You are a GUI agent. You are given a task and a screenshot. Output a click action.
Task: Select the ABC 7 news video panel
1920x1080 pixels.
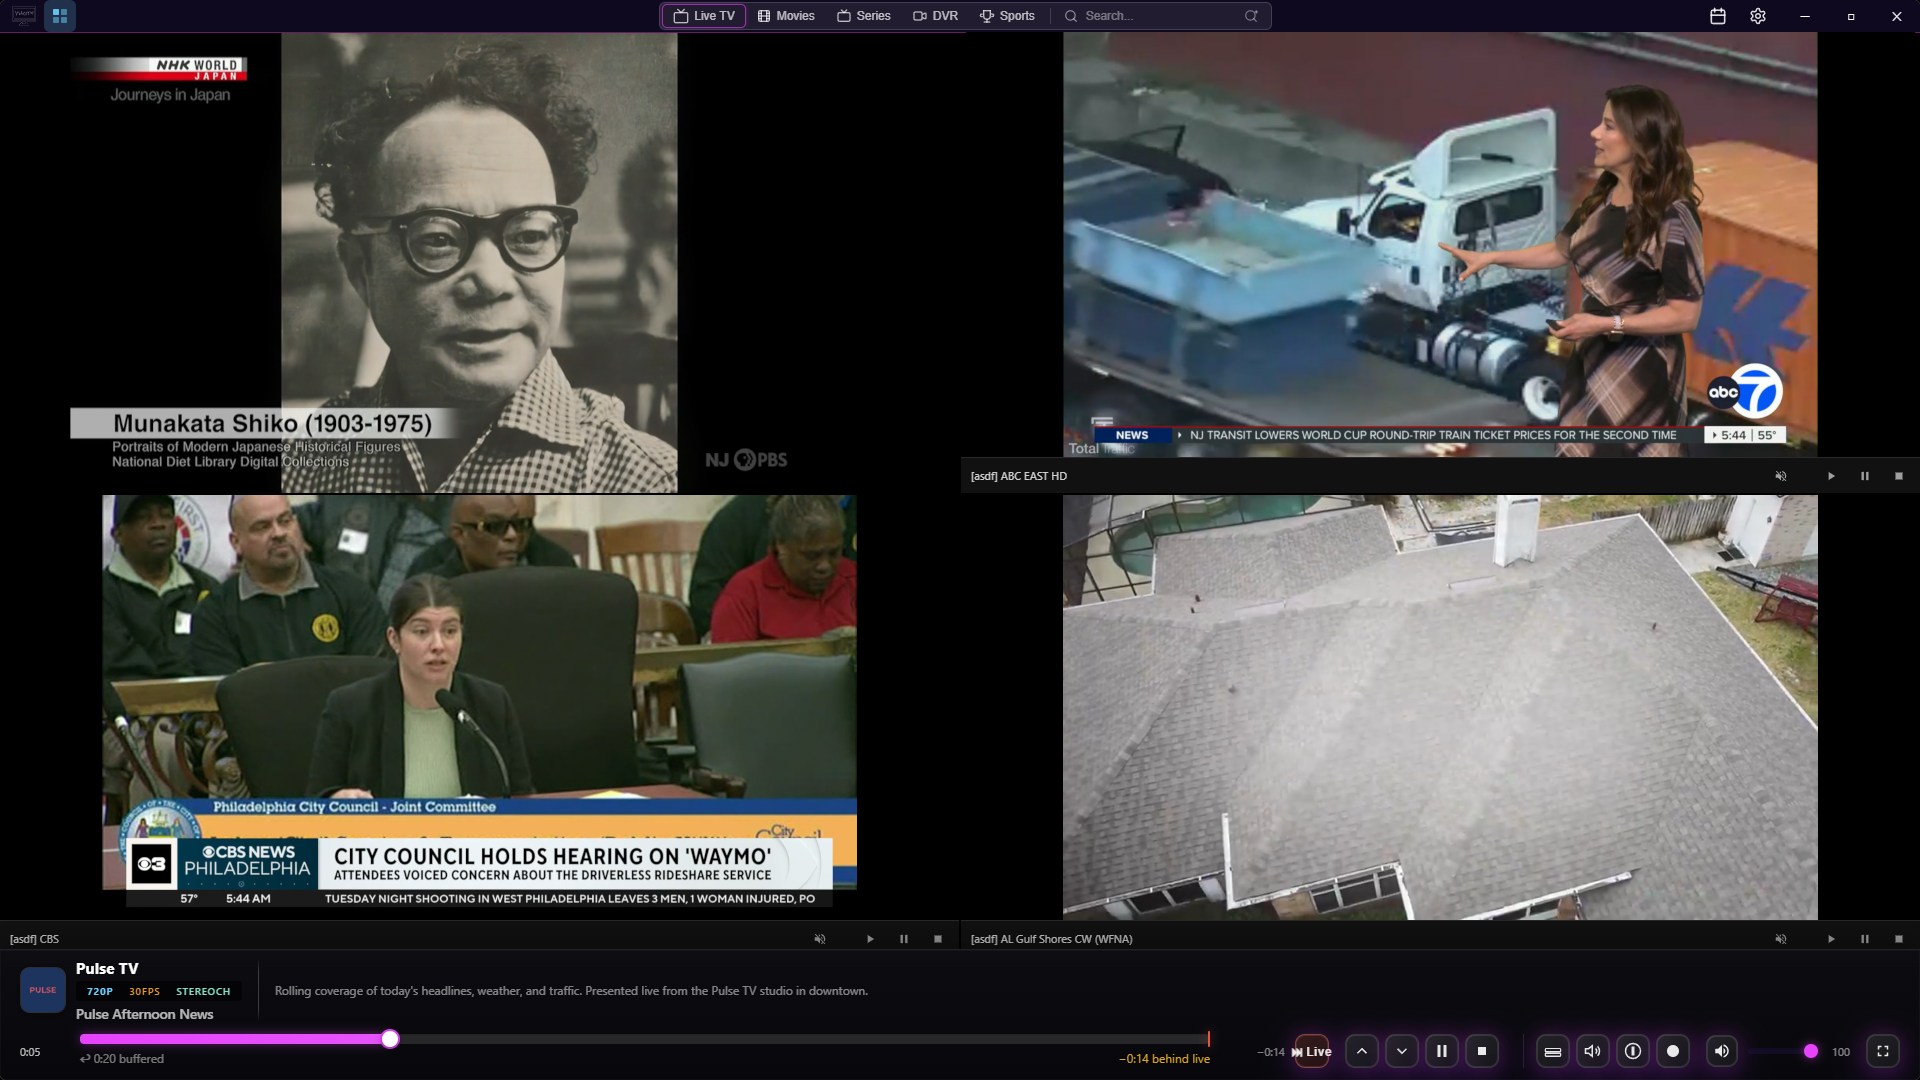[1440, 245]
